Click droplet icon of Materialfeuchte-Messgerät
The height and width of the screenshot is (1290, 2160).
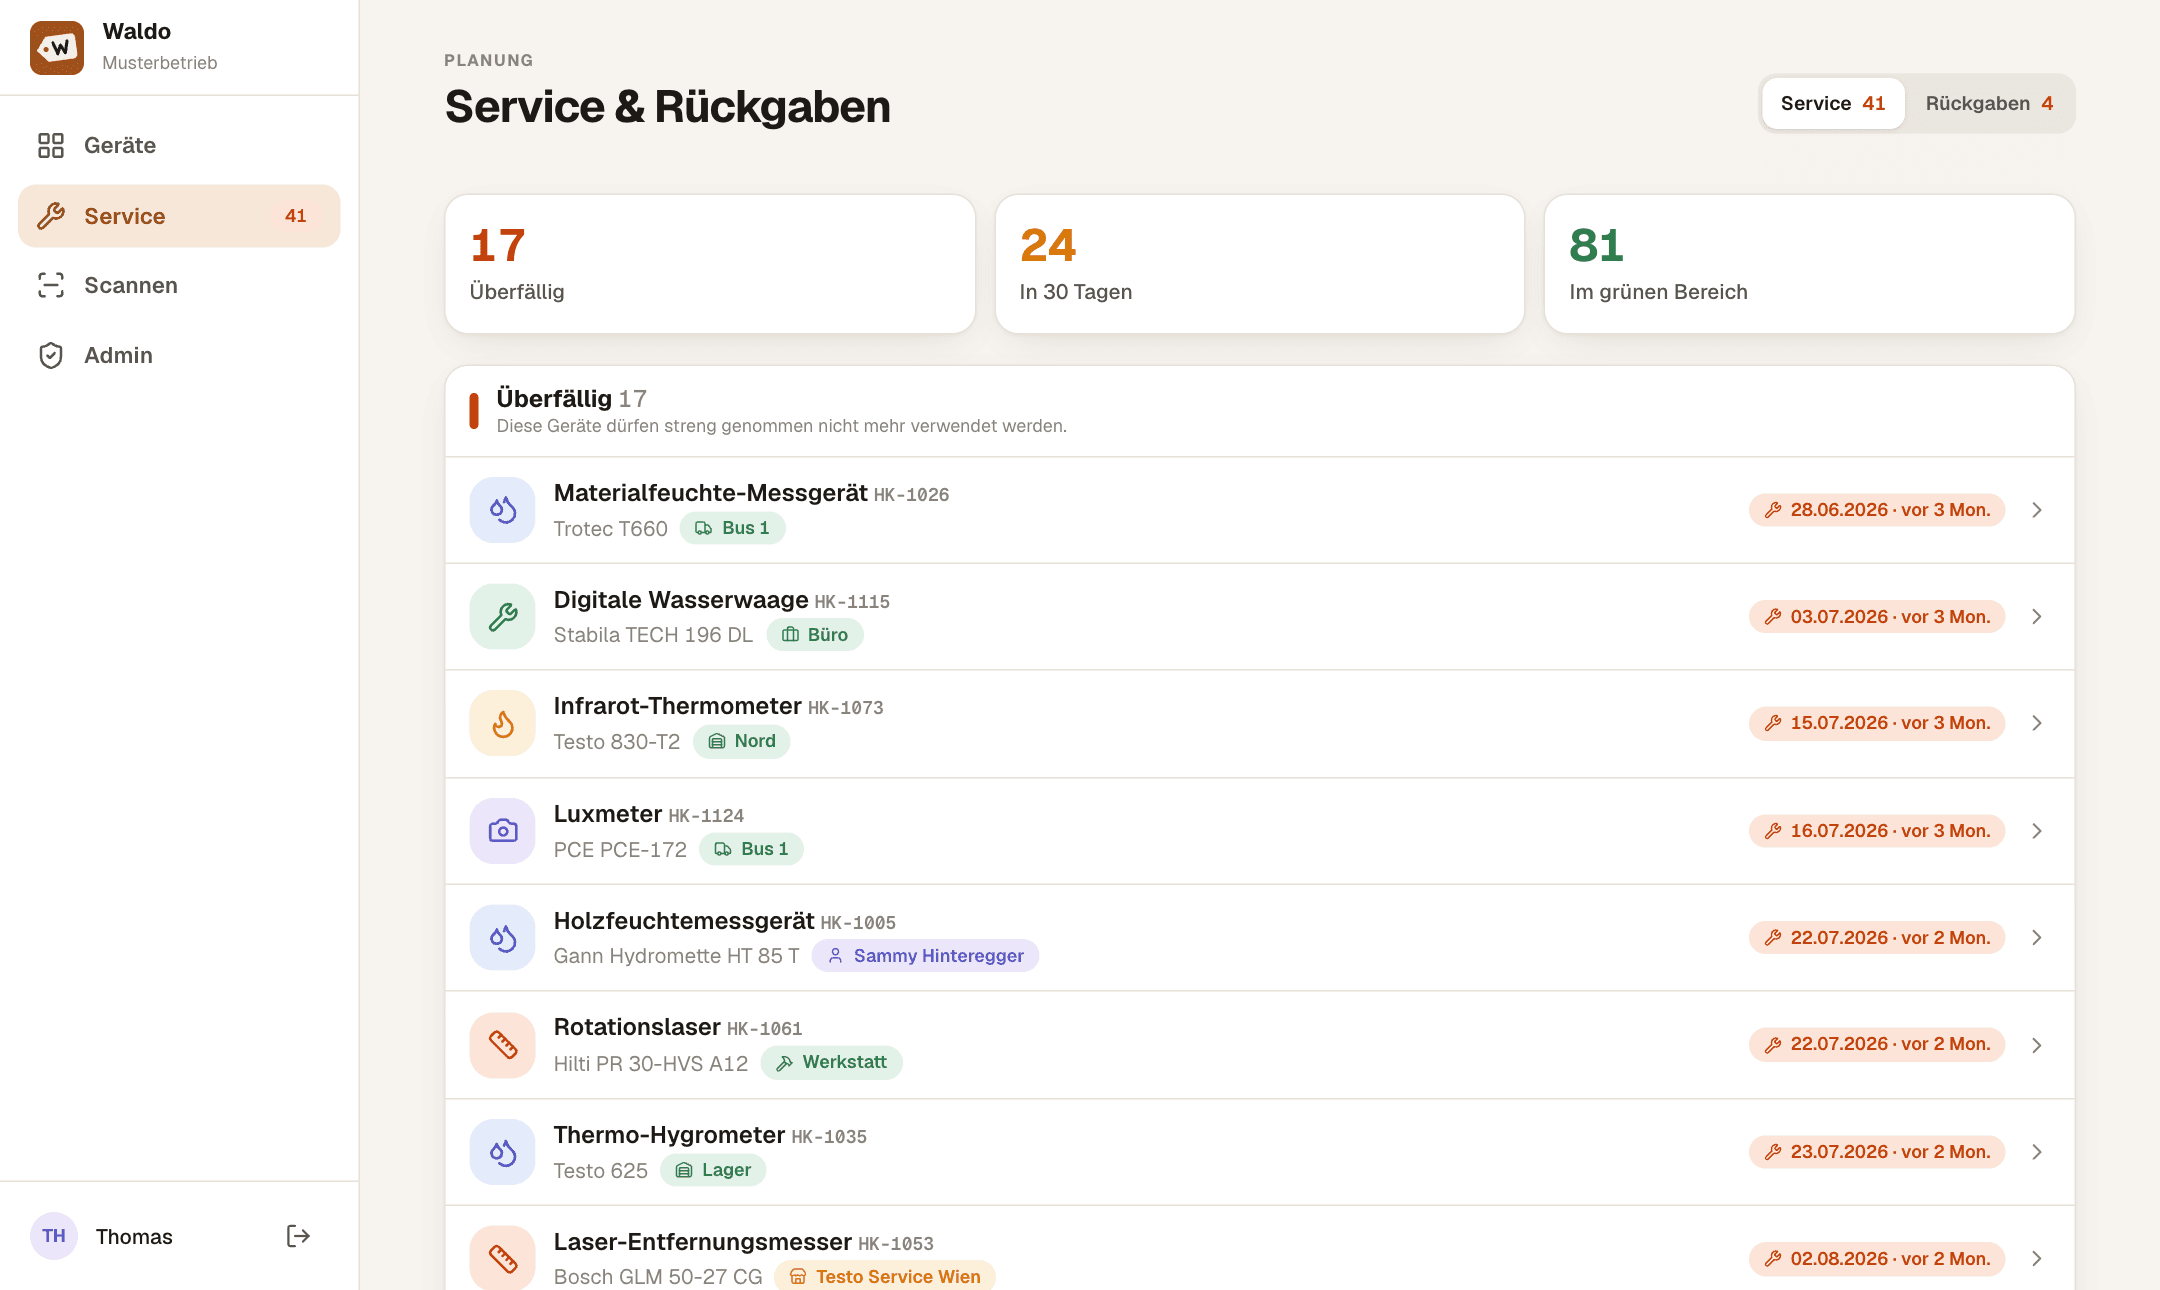point(503,510)
